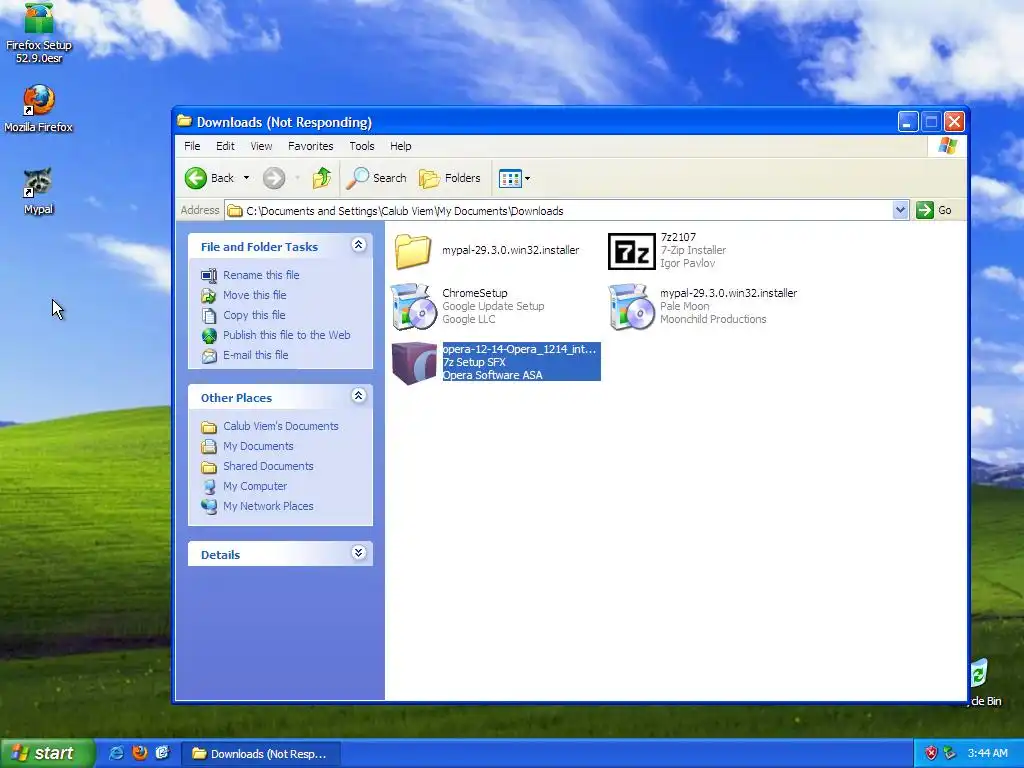
Task: Click the Windows flag logo in menu bar
Action: pyautogui.click(x=947, y=146)
